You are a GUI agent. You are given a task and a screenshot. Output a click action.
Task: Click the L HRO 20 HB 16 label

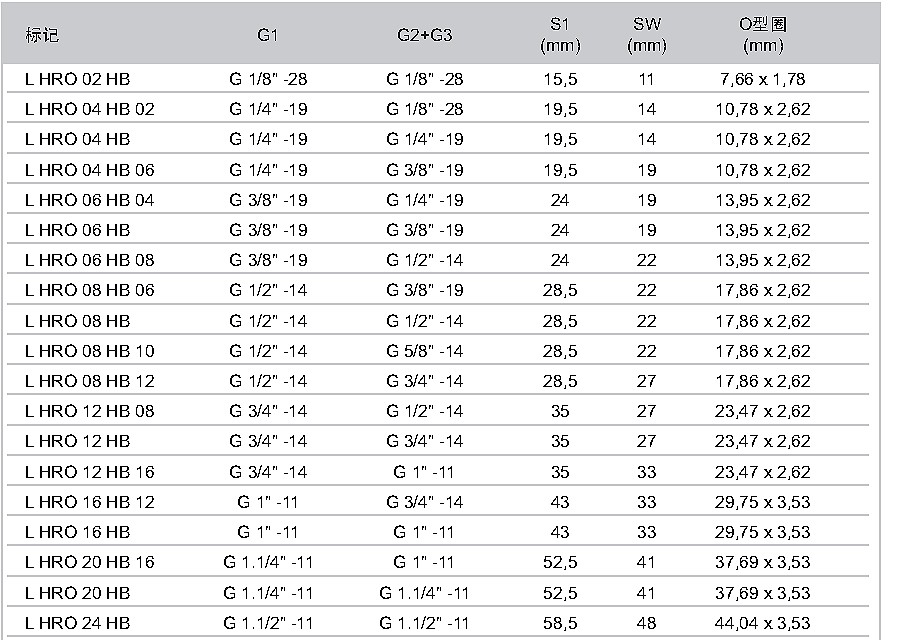(89, 561)
